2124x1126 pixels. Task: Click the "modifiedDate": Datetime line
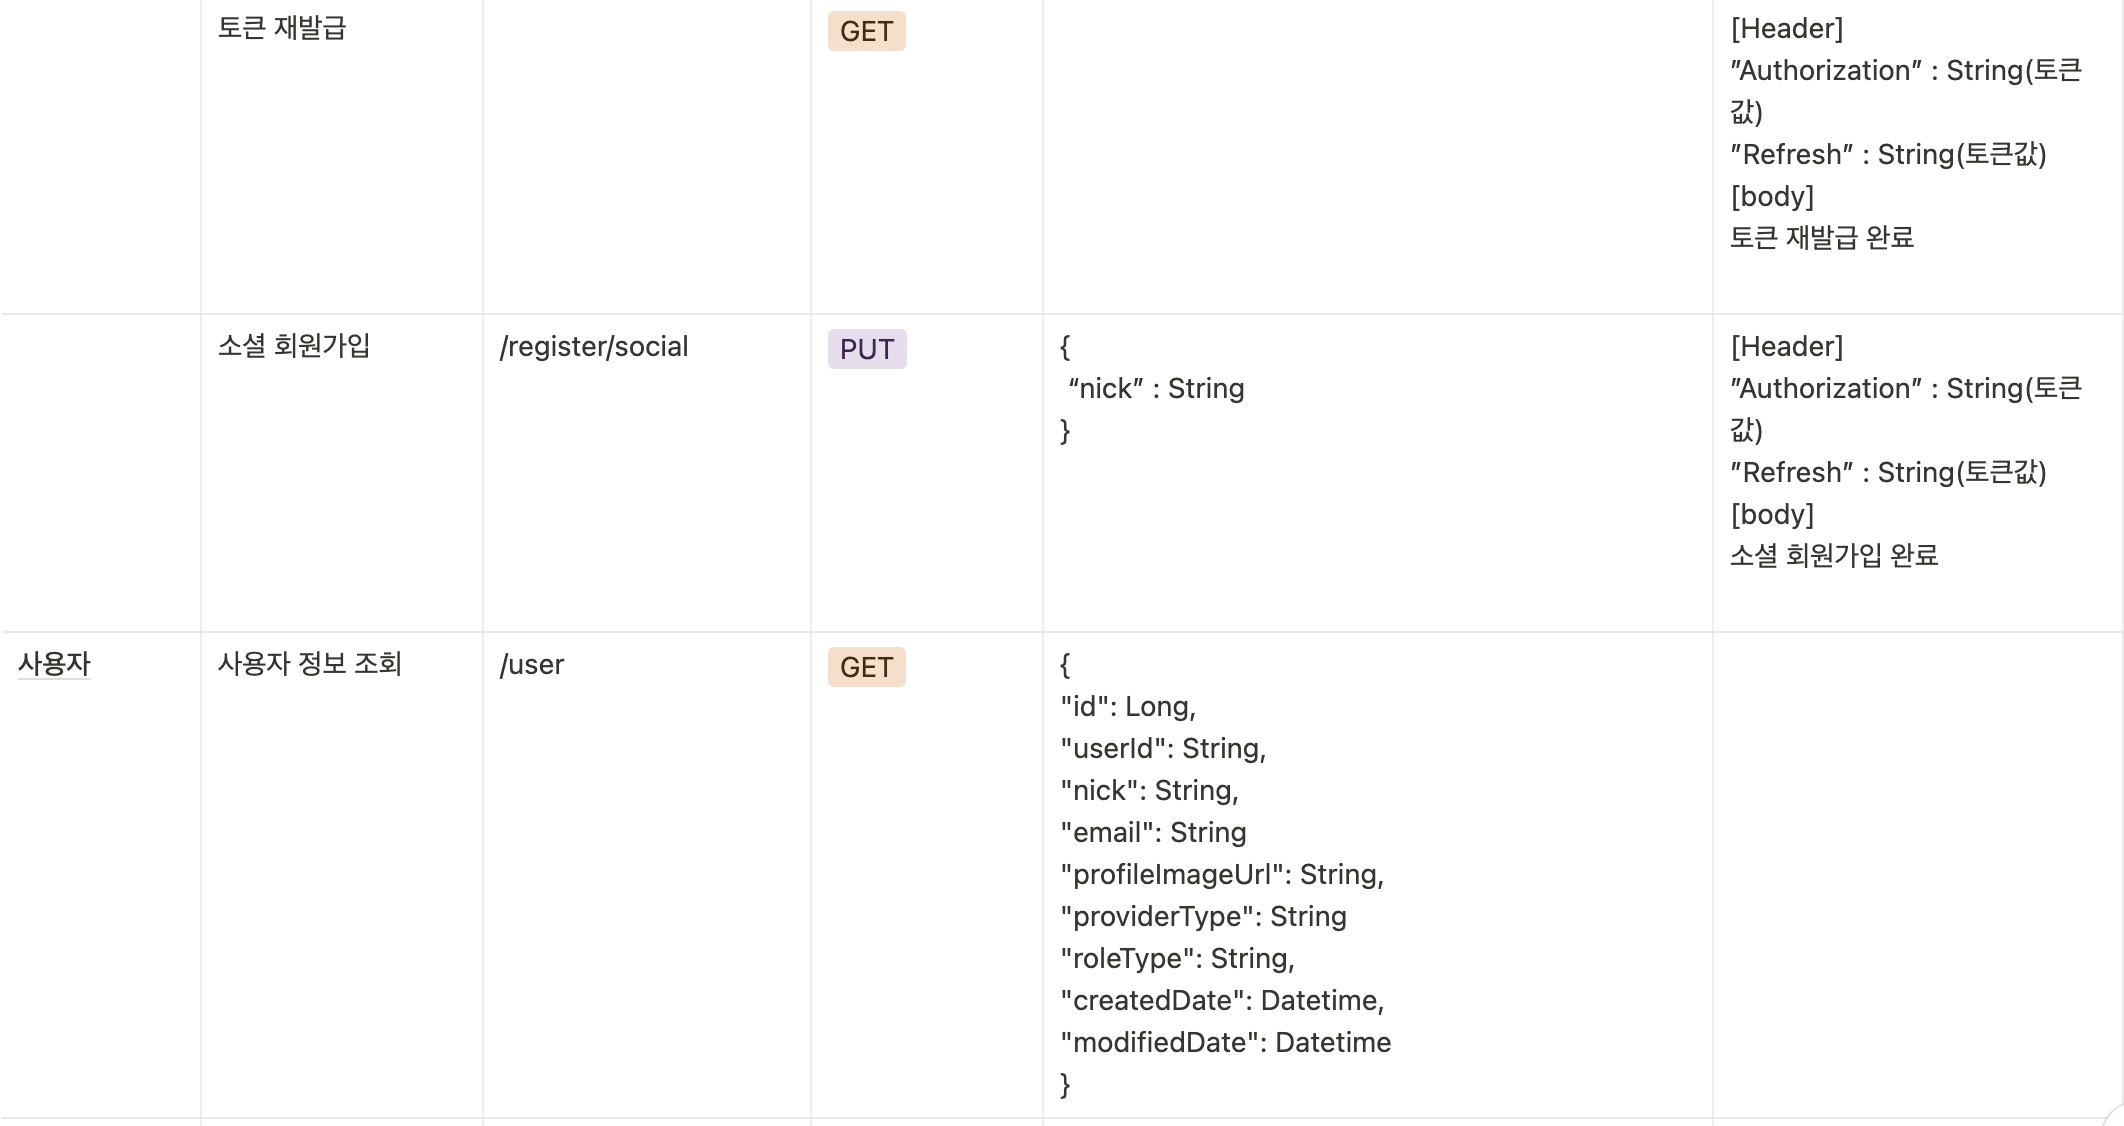point(1226,1043)
